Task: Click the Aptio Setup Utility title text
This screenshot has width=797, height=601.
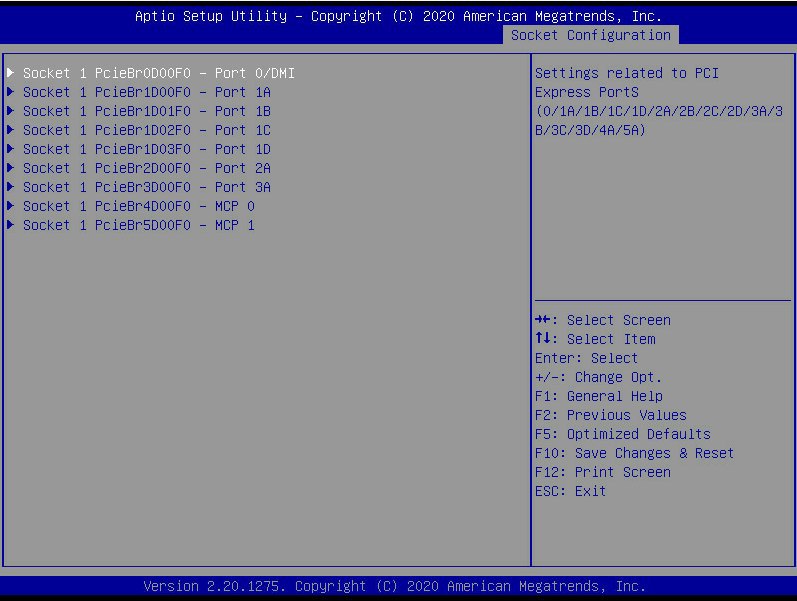Action: (398, 16)
